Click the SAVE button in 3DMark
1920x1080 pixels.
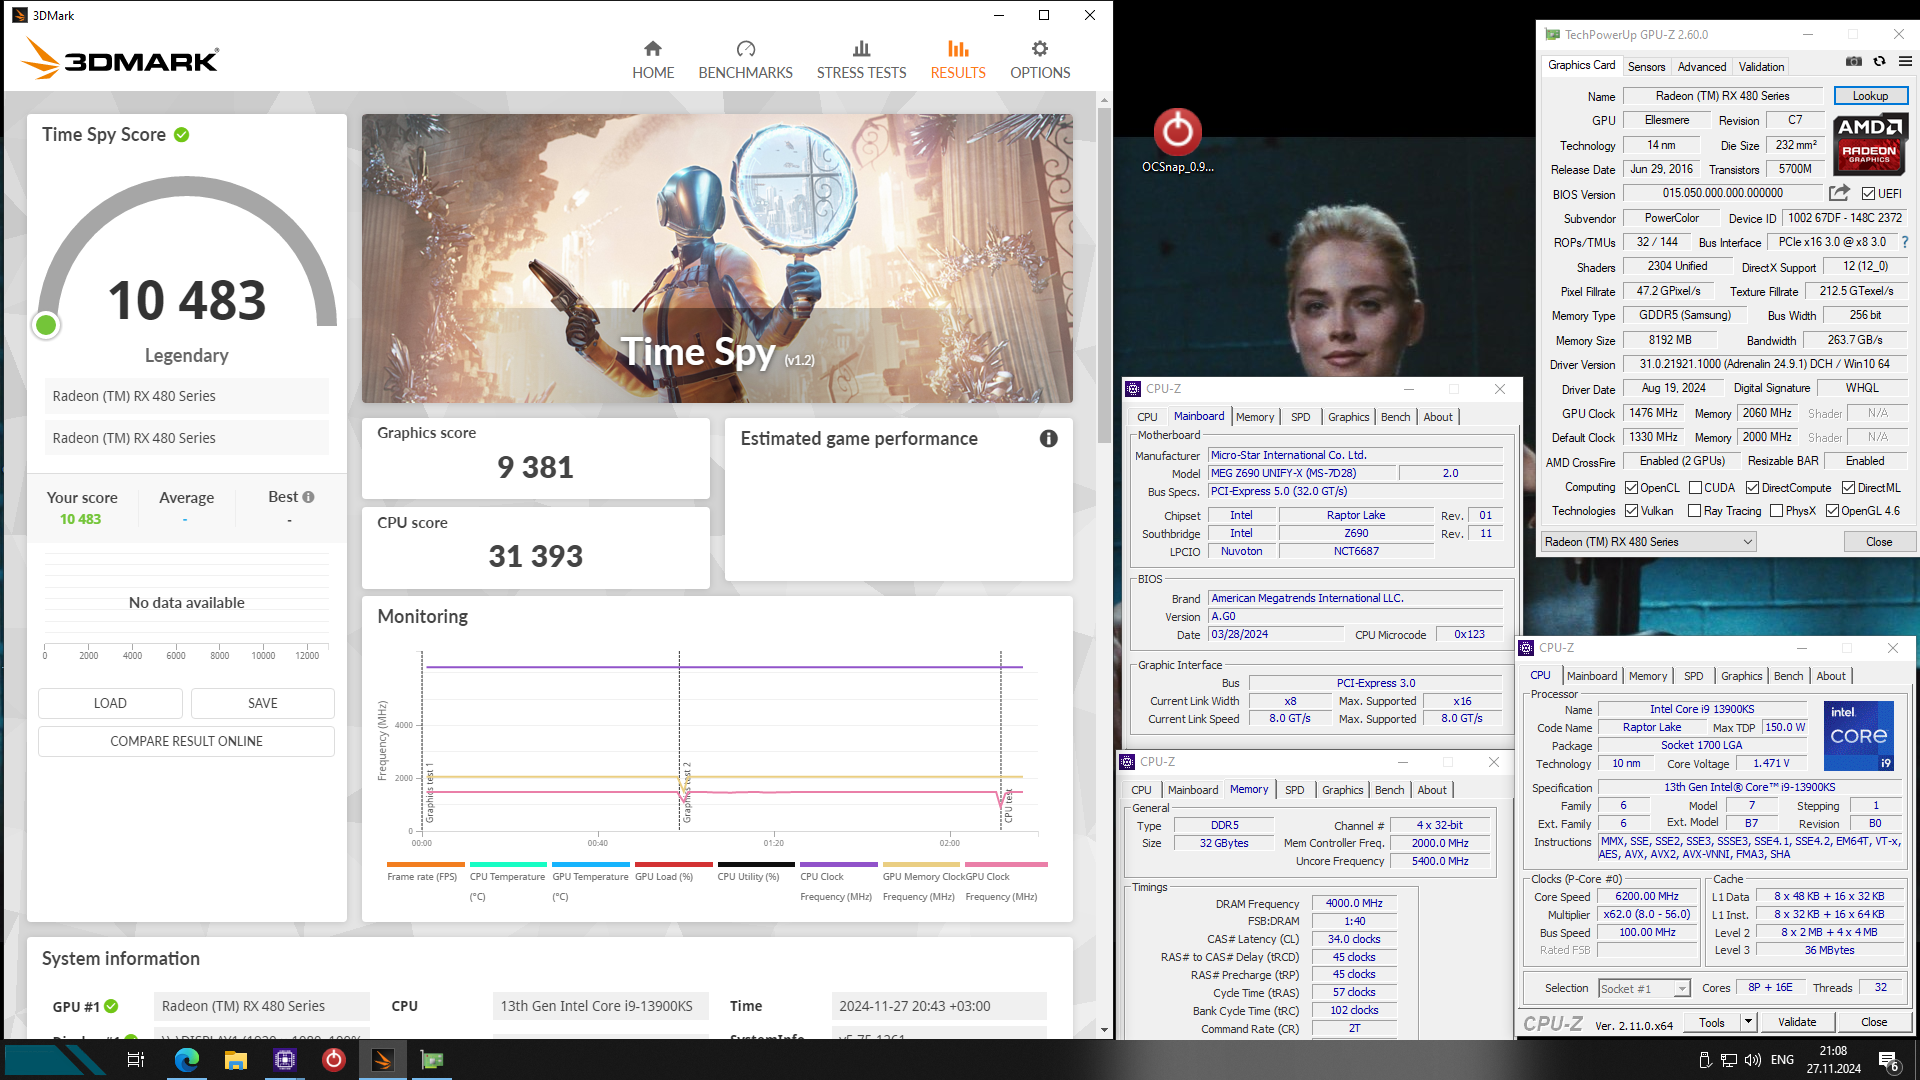click(263, 703)
